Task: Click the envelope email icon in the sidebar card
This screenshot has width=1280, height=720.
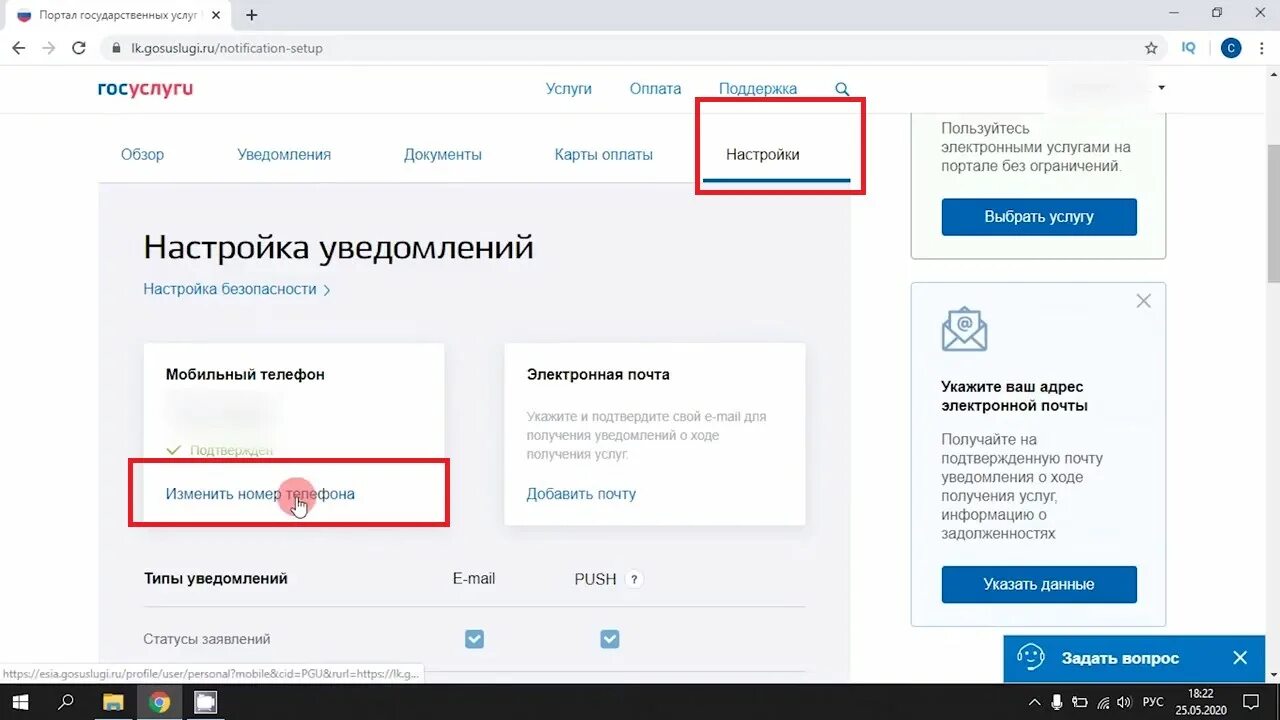Action: click(964, 329)
